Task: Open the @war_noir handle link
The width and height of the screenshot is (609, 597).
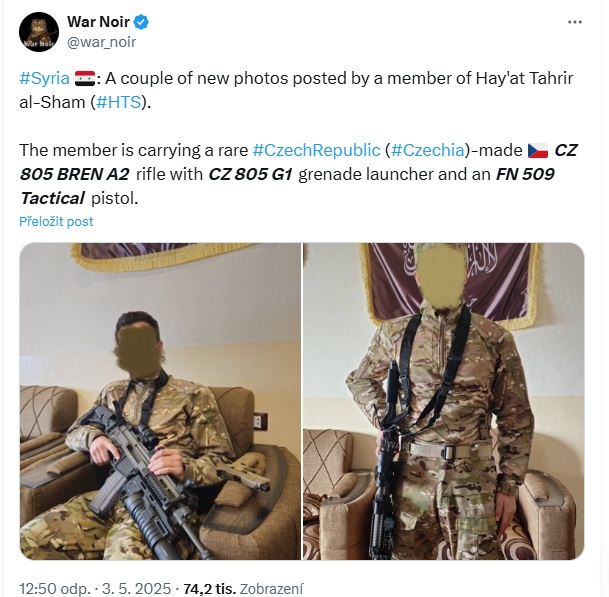Action: (101, 42)
